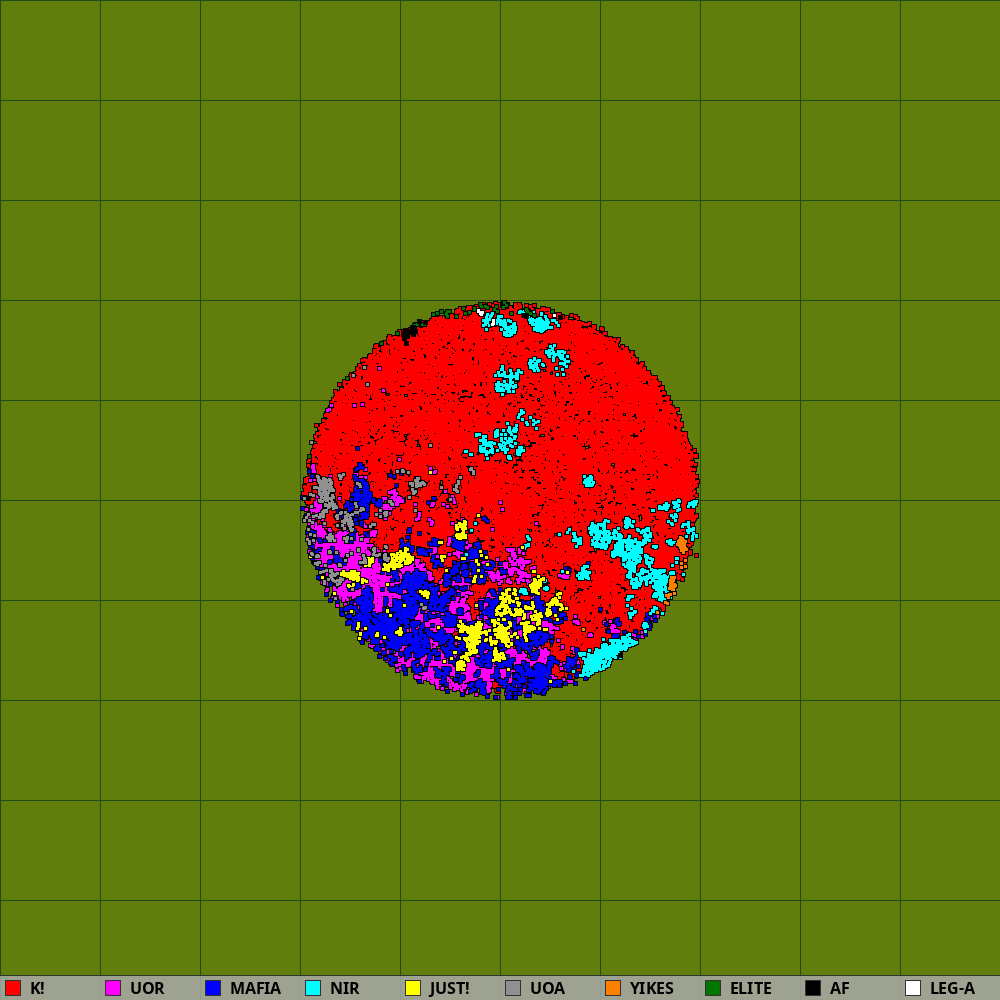Screen dimensions: 1000x1000
Task: Click the black AF legend swatch
Action: (x=813, y=988)
